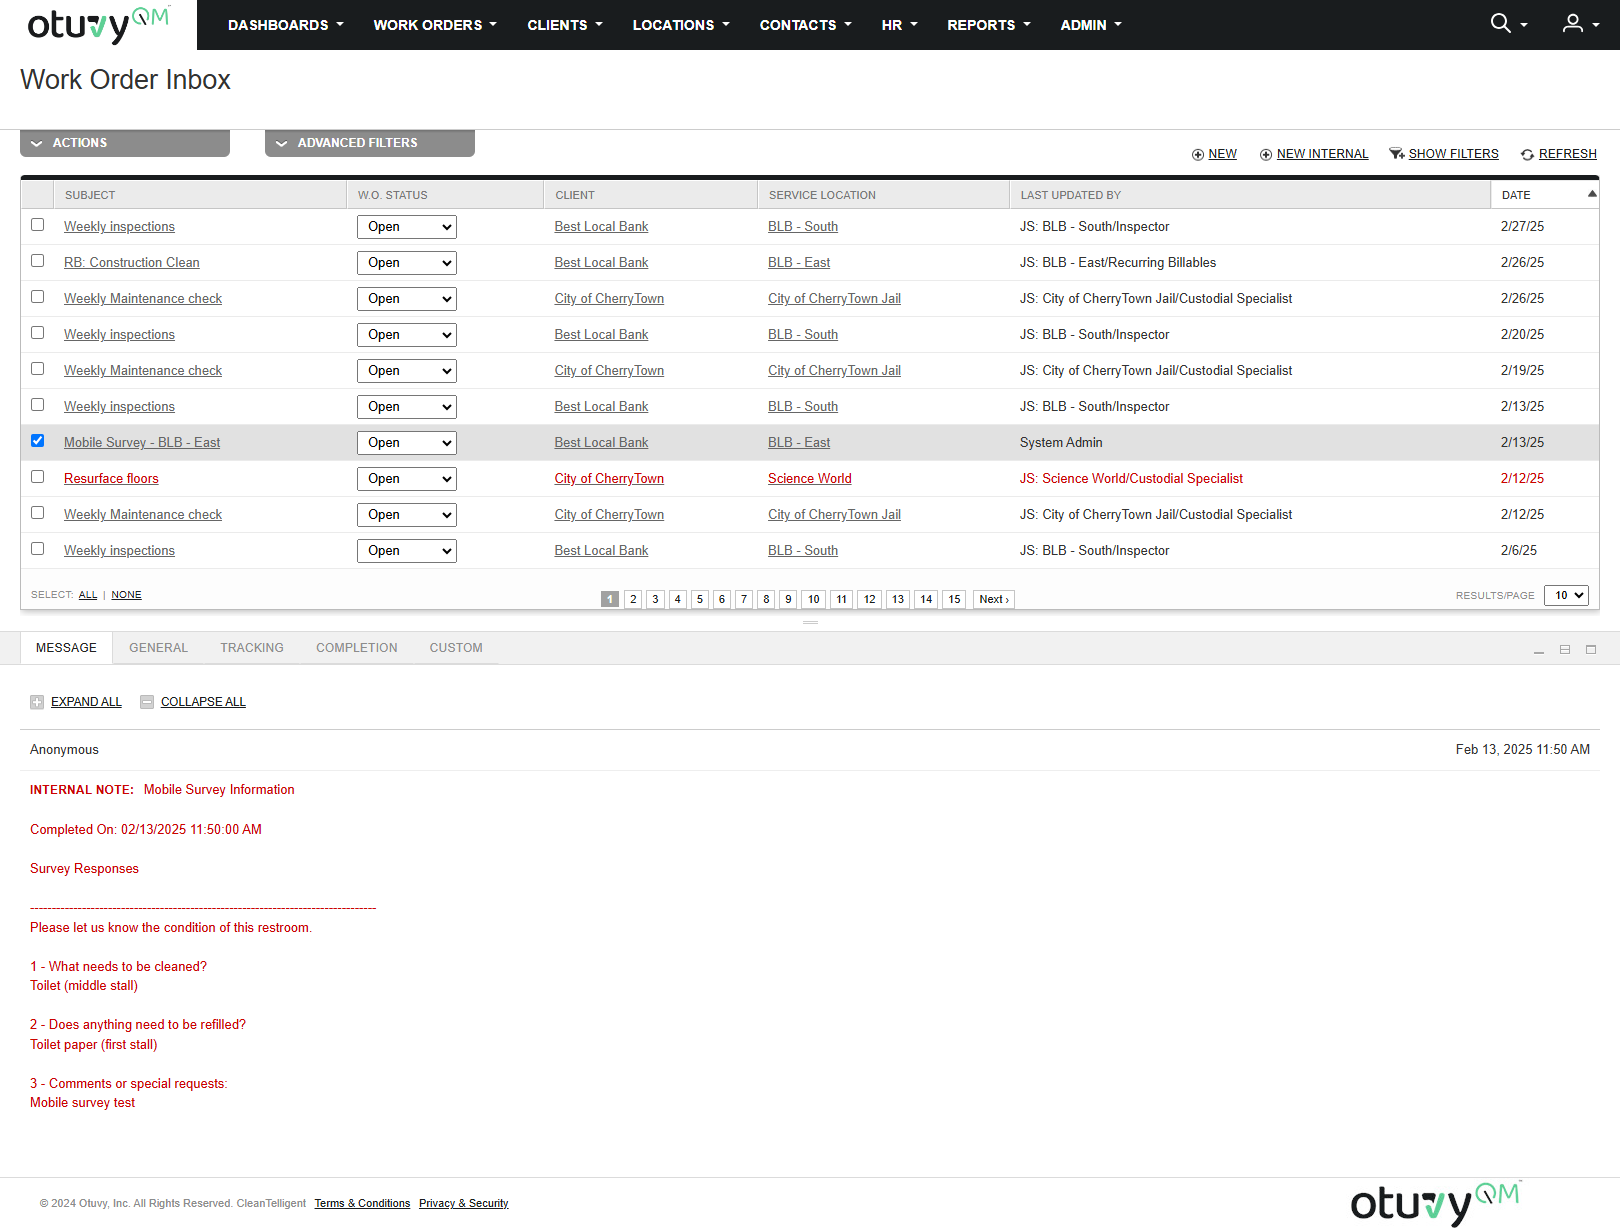
Task: Check the Weekly inspections 2/27/25 row checkbox
Action: [38, 225]
